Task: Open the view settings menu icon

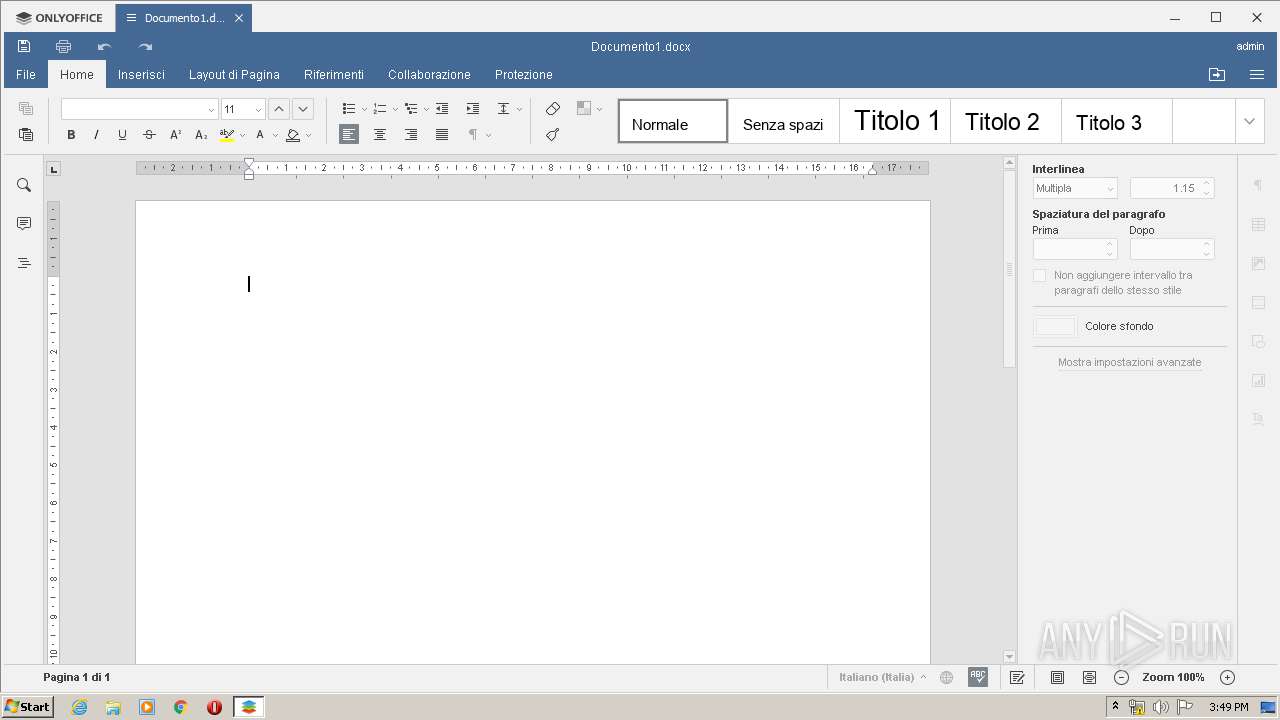Action: point(1257,74)
